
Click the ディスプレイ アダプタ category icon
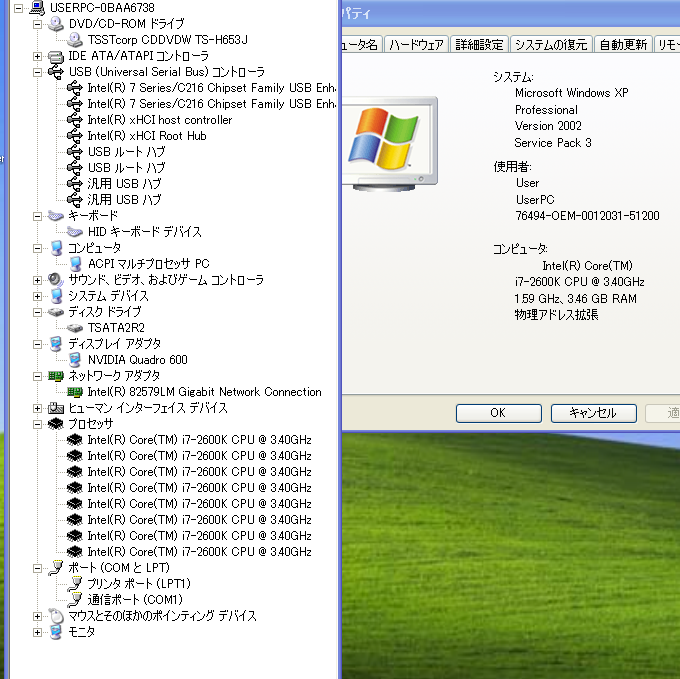[x=56, y=344]
